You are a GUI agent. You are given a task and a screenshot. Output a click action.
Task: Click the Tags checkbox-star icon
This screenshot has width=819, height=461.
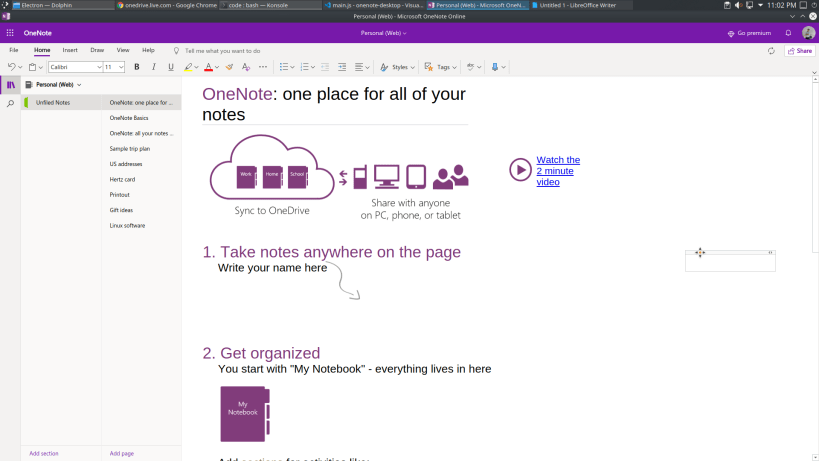point(429,67)
